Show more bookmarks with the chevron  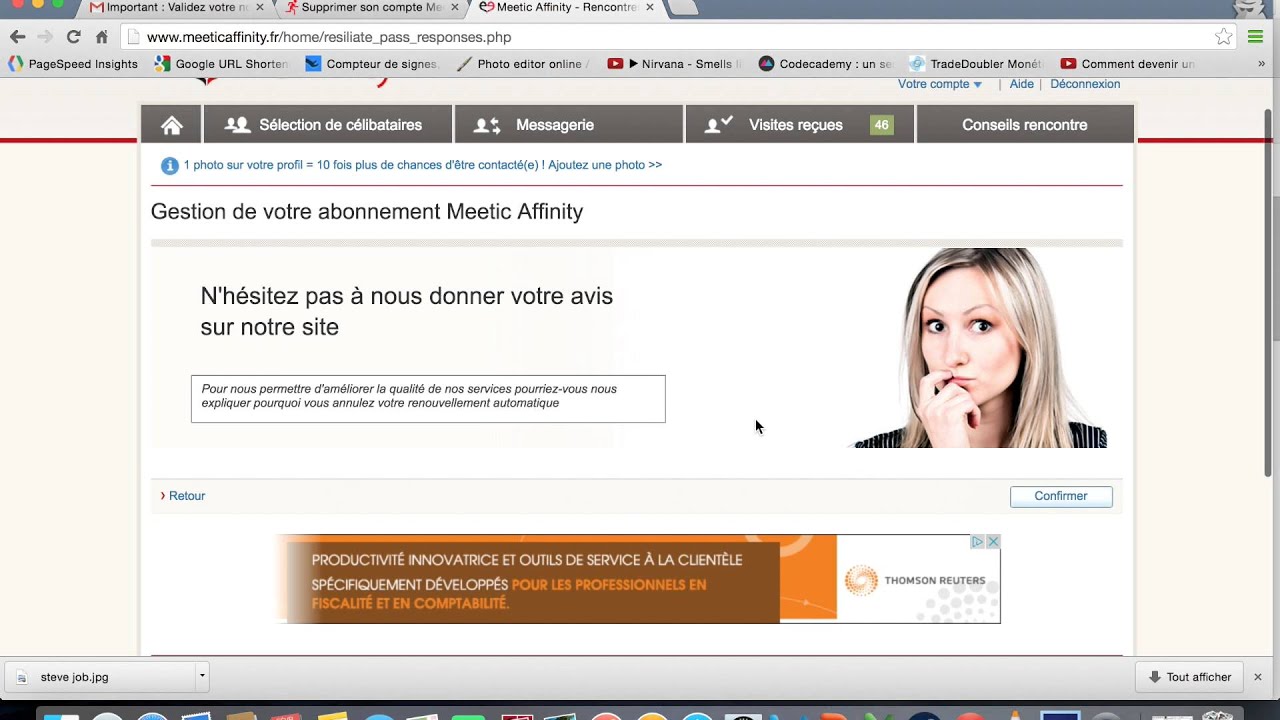pos(1261,64)
